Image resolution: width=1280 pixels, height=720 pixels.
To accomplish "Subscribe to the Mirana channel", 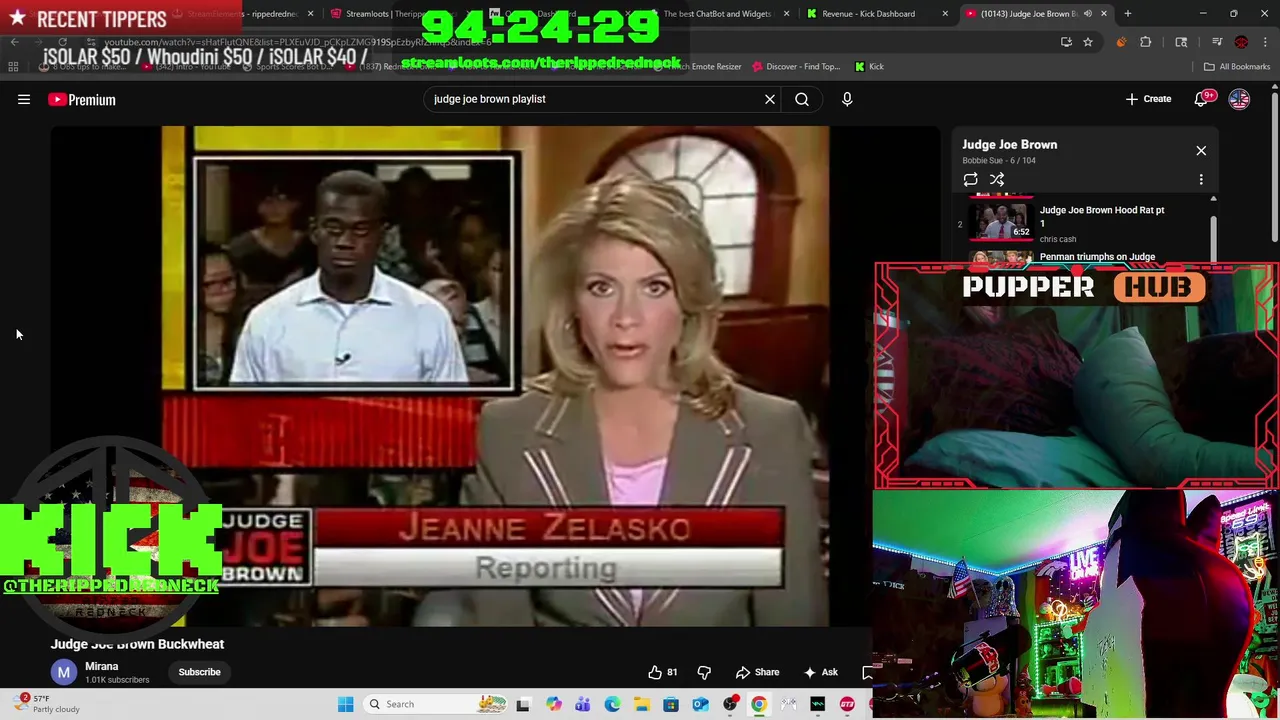I will tap(199, 672).
